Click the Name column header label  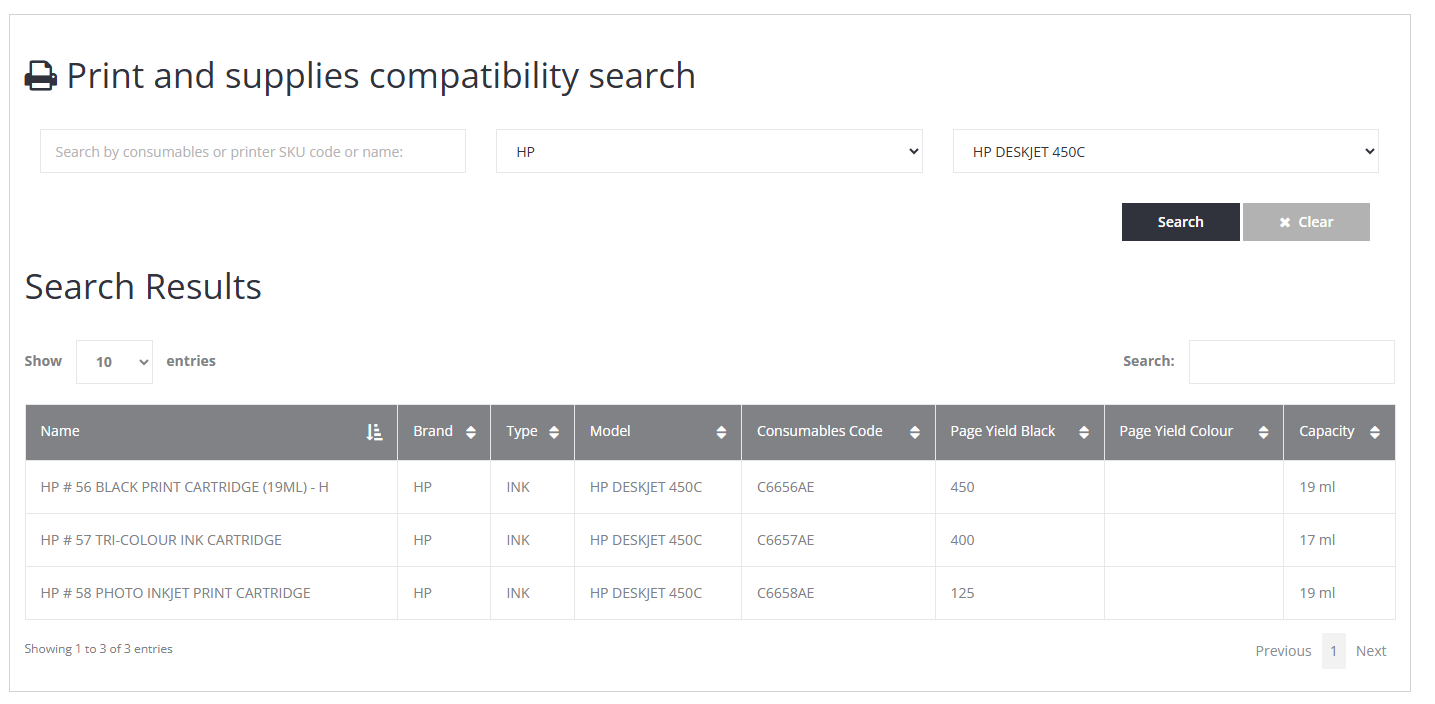(60, 431)
